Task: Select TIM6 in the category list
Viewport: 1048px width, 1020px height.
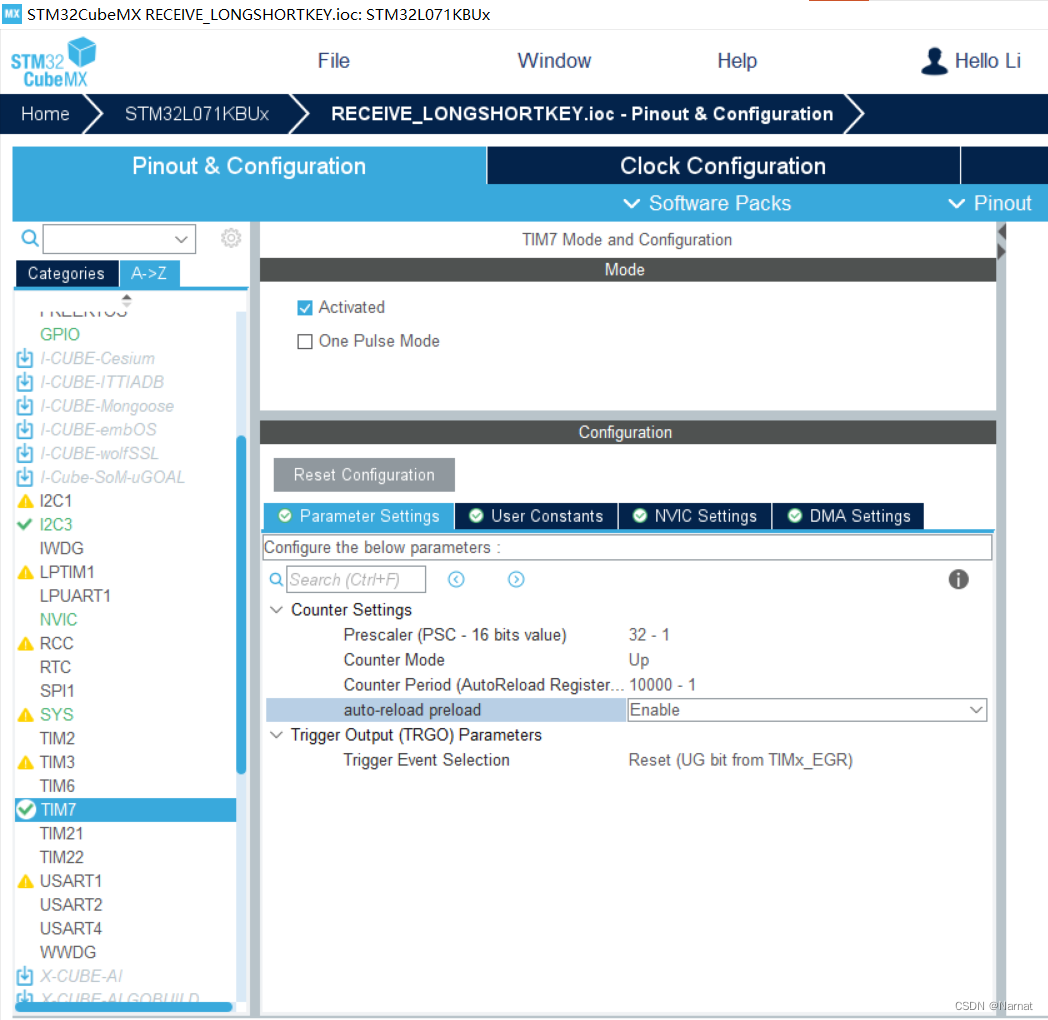Action: (57, 786)
